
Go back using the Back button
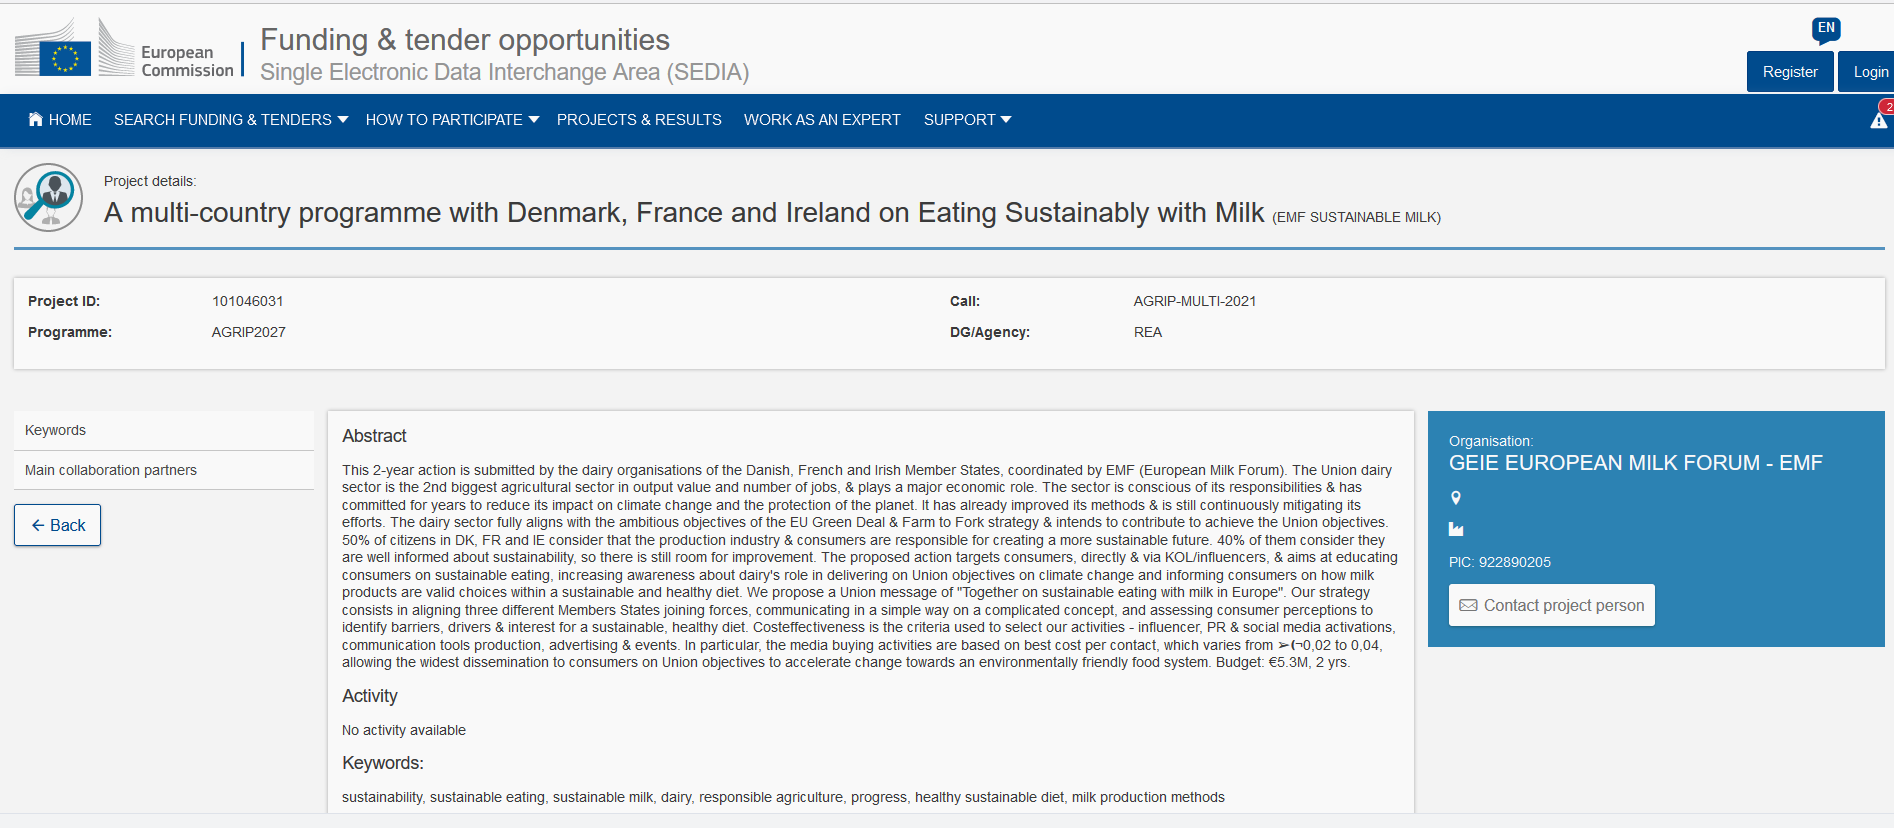pos(58,525)
